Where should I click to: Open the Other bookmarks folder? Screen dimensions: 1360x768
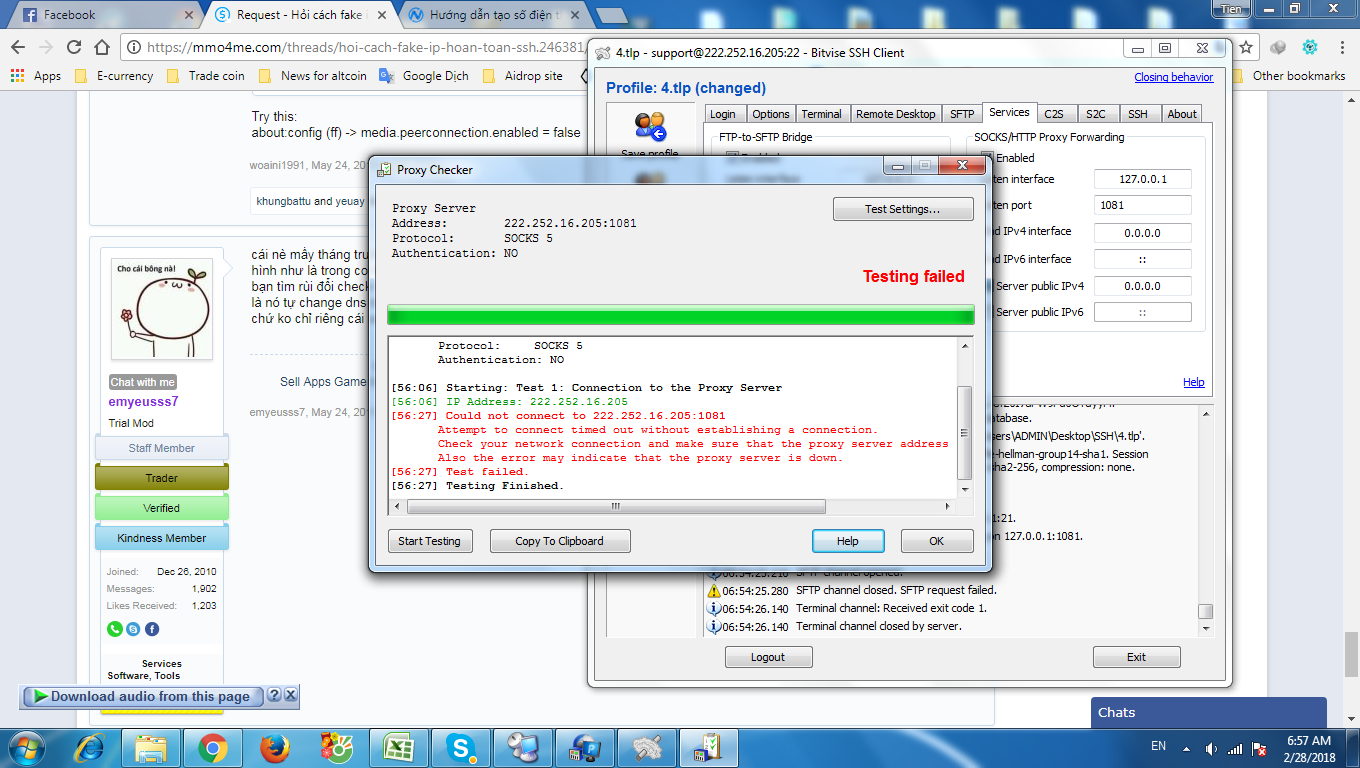point(1289,76)
